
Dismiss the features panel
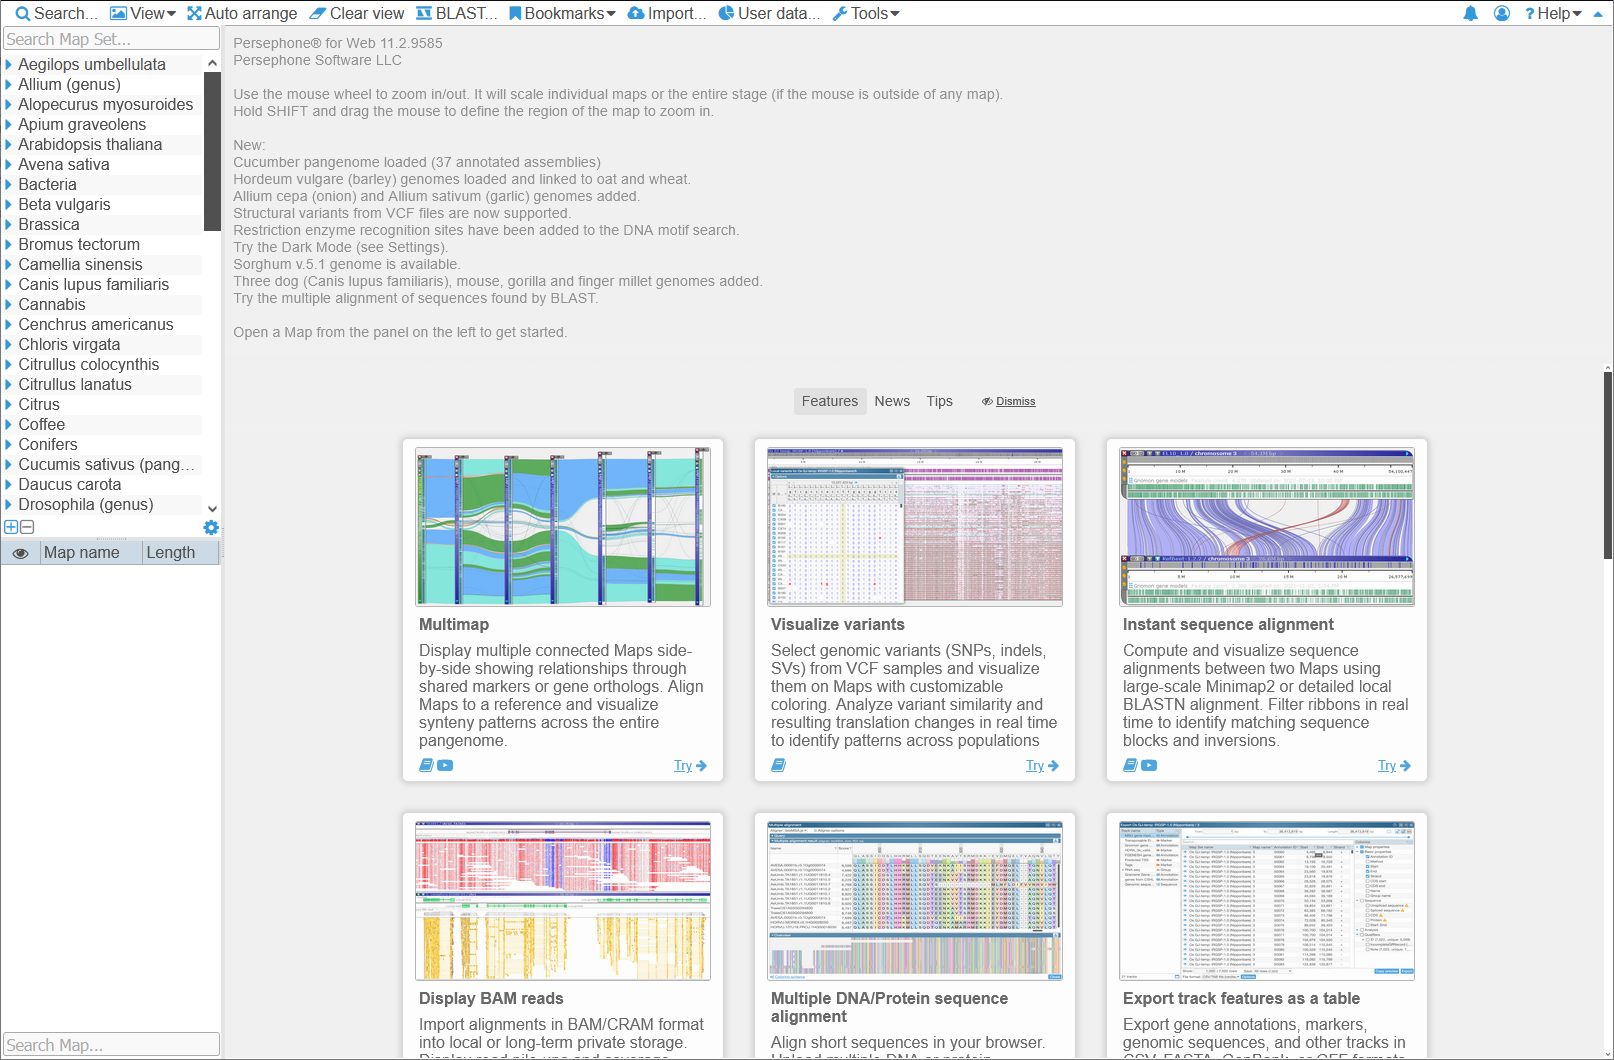1014,401
